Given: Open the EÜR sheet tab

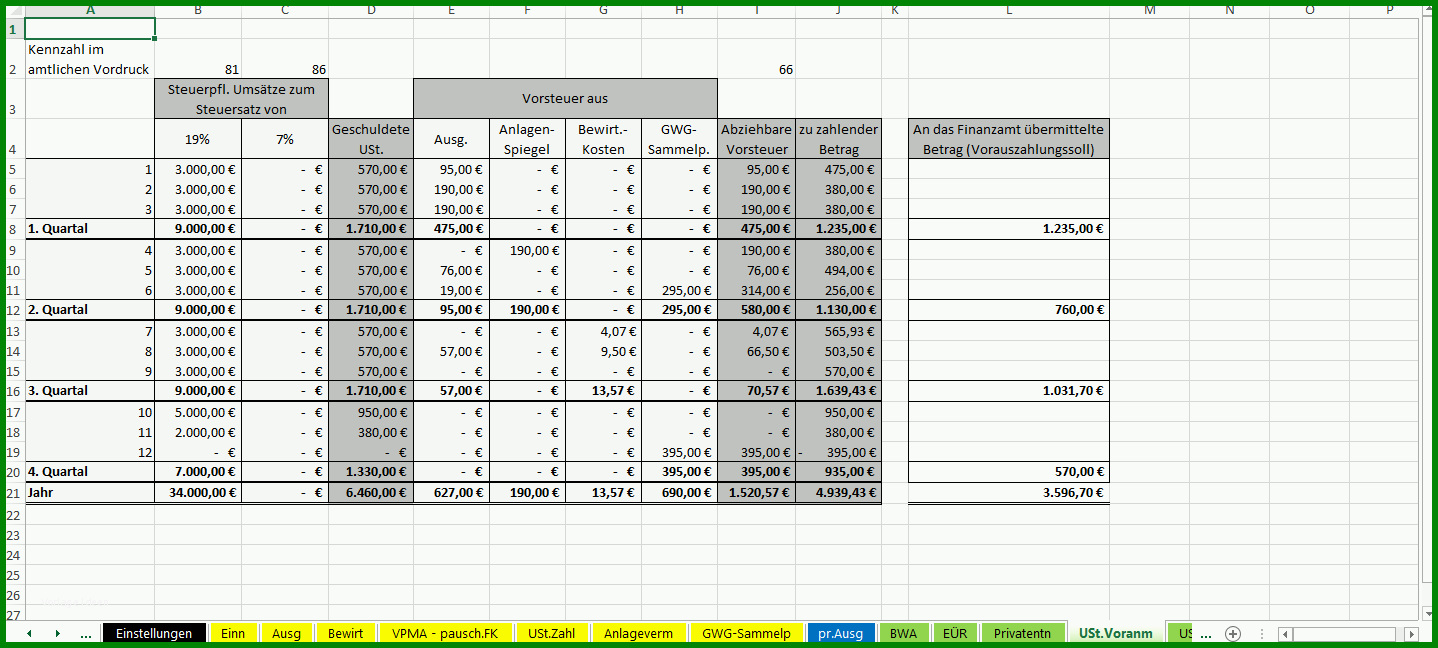Looking at the screenshot, I should coord(955,633).
